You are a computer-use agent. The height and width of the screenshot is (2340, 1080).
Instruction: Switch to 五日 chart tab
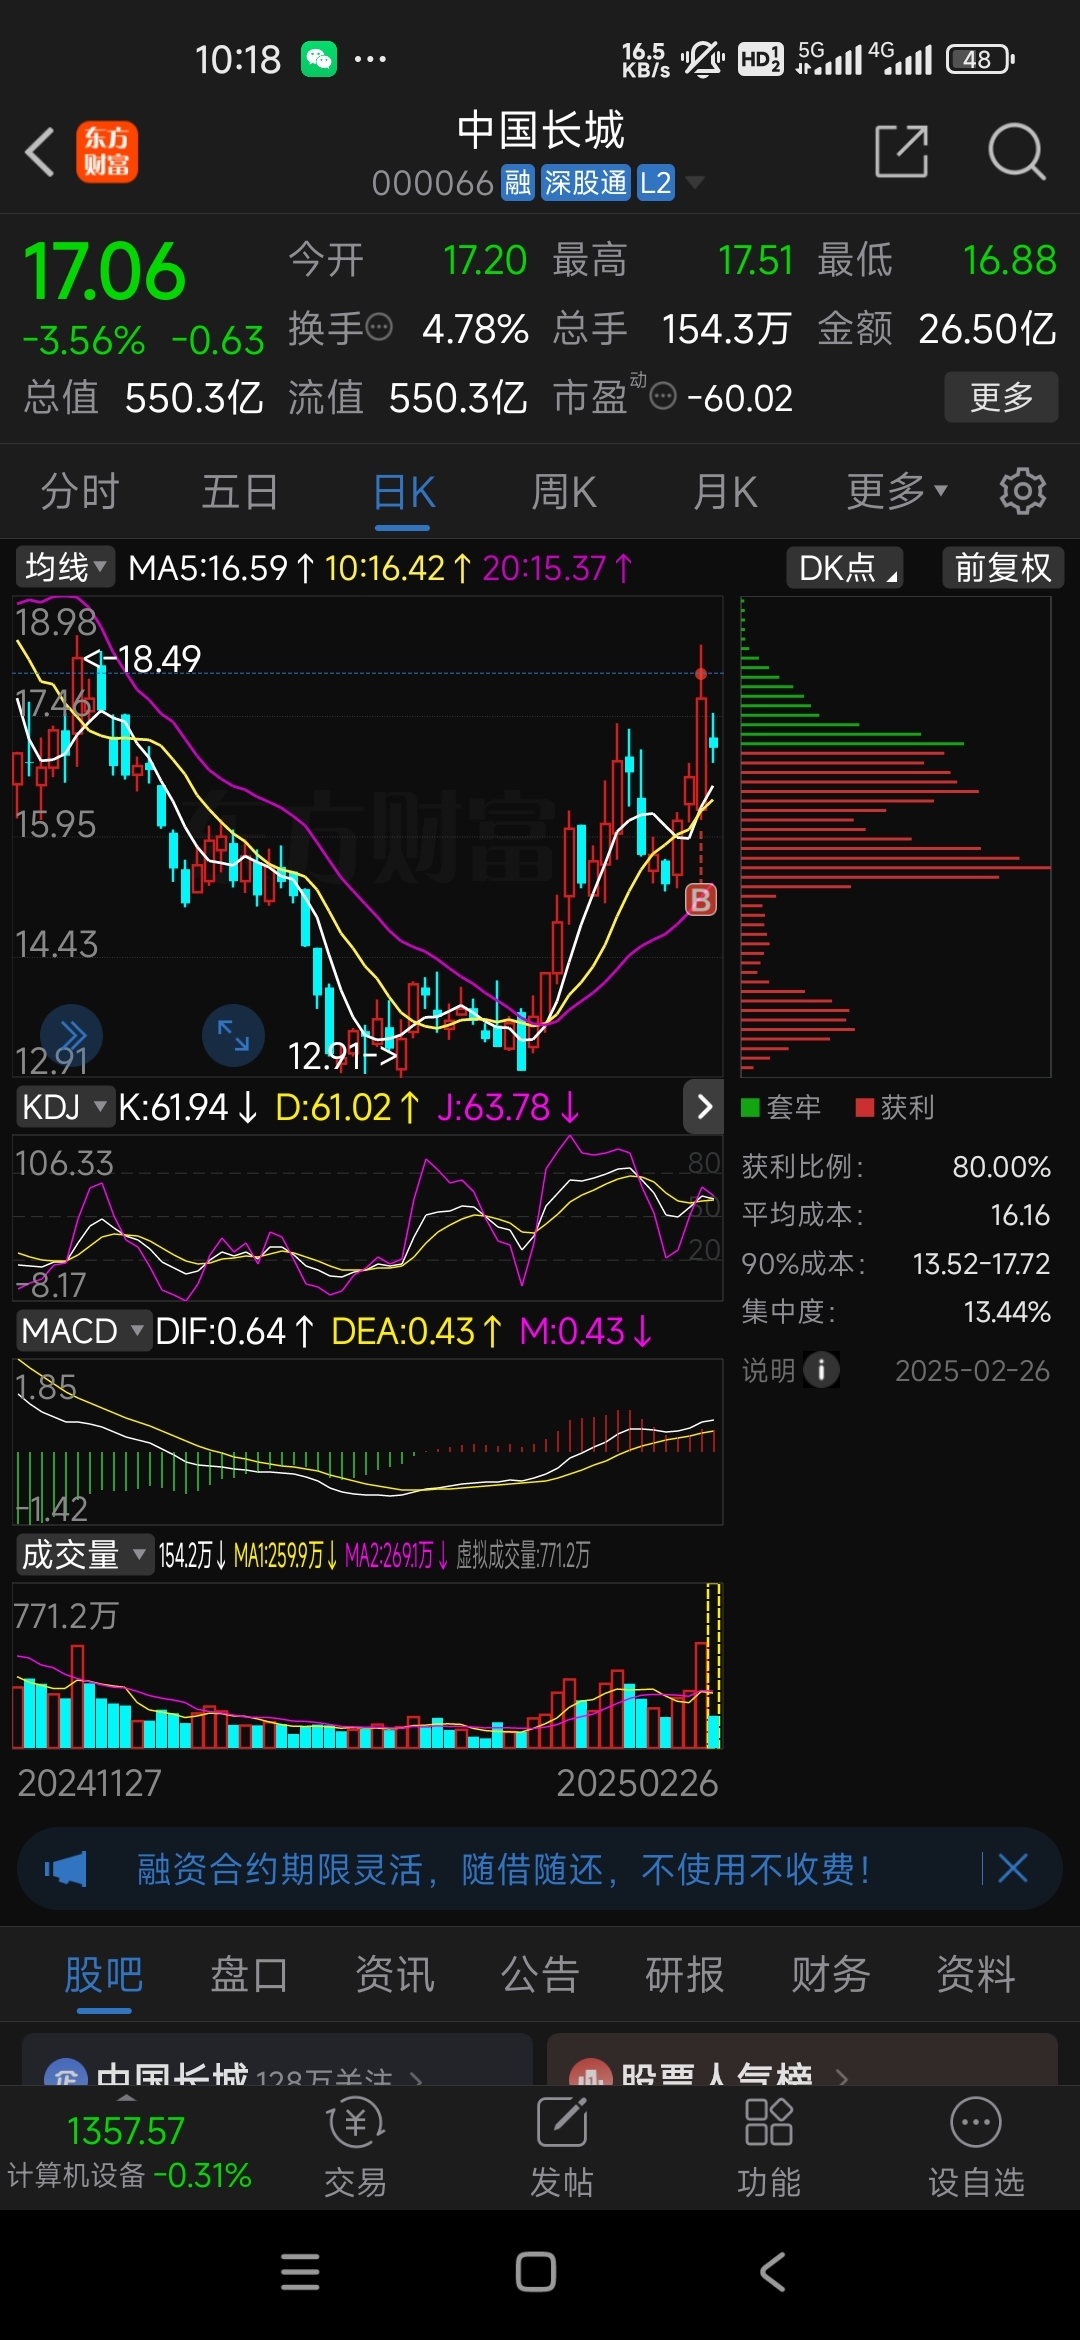click(x=240, y=491)
